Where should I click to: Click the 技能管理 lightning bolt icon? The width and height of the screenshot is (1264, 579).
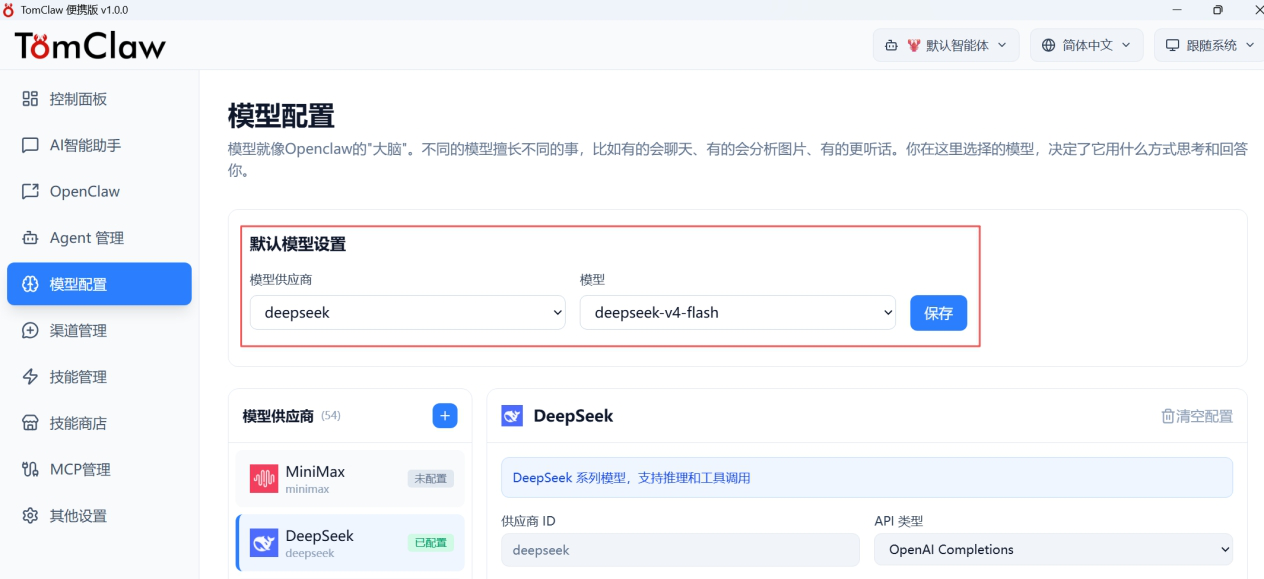pos(30,377)
